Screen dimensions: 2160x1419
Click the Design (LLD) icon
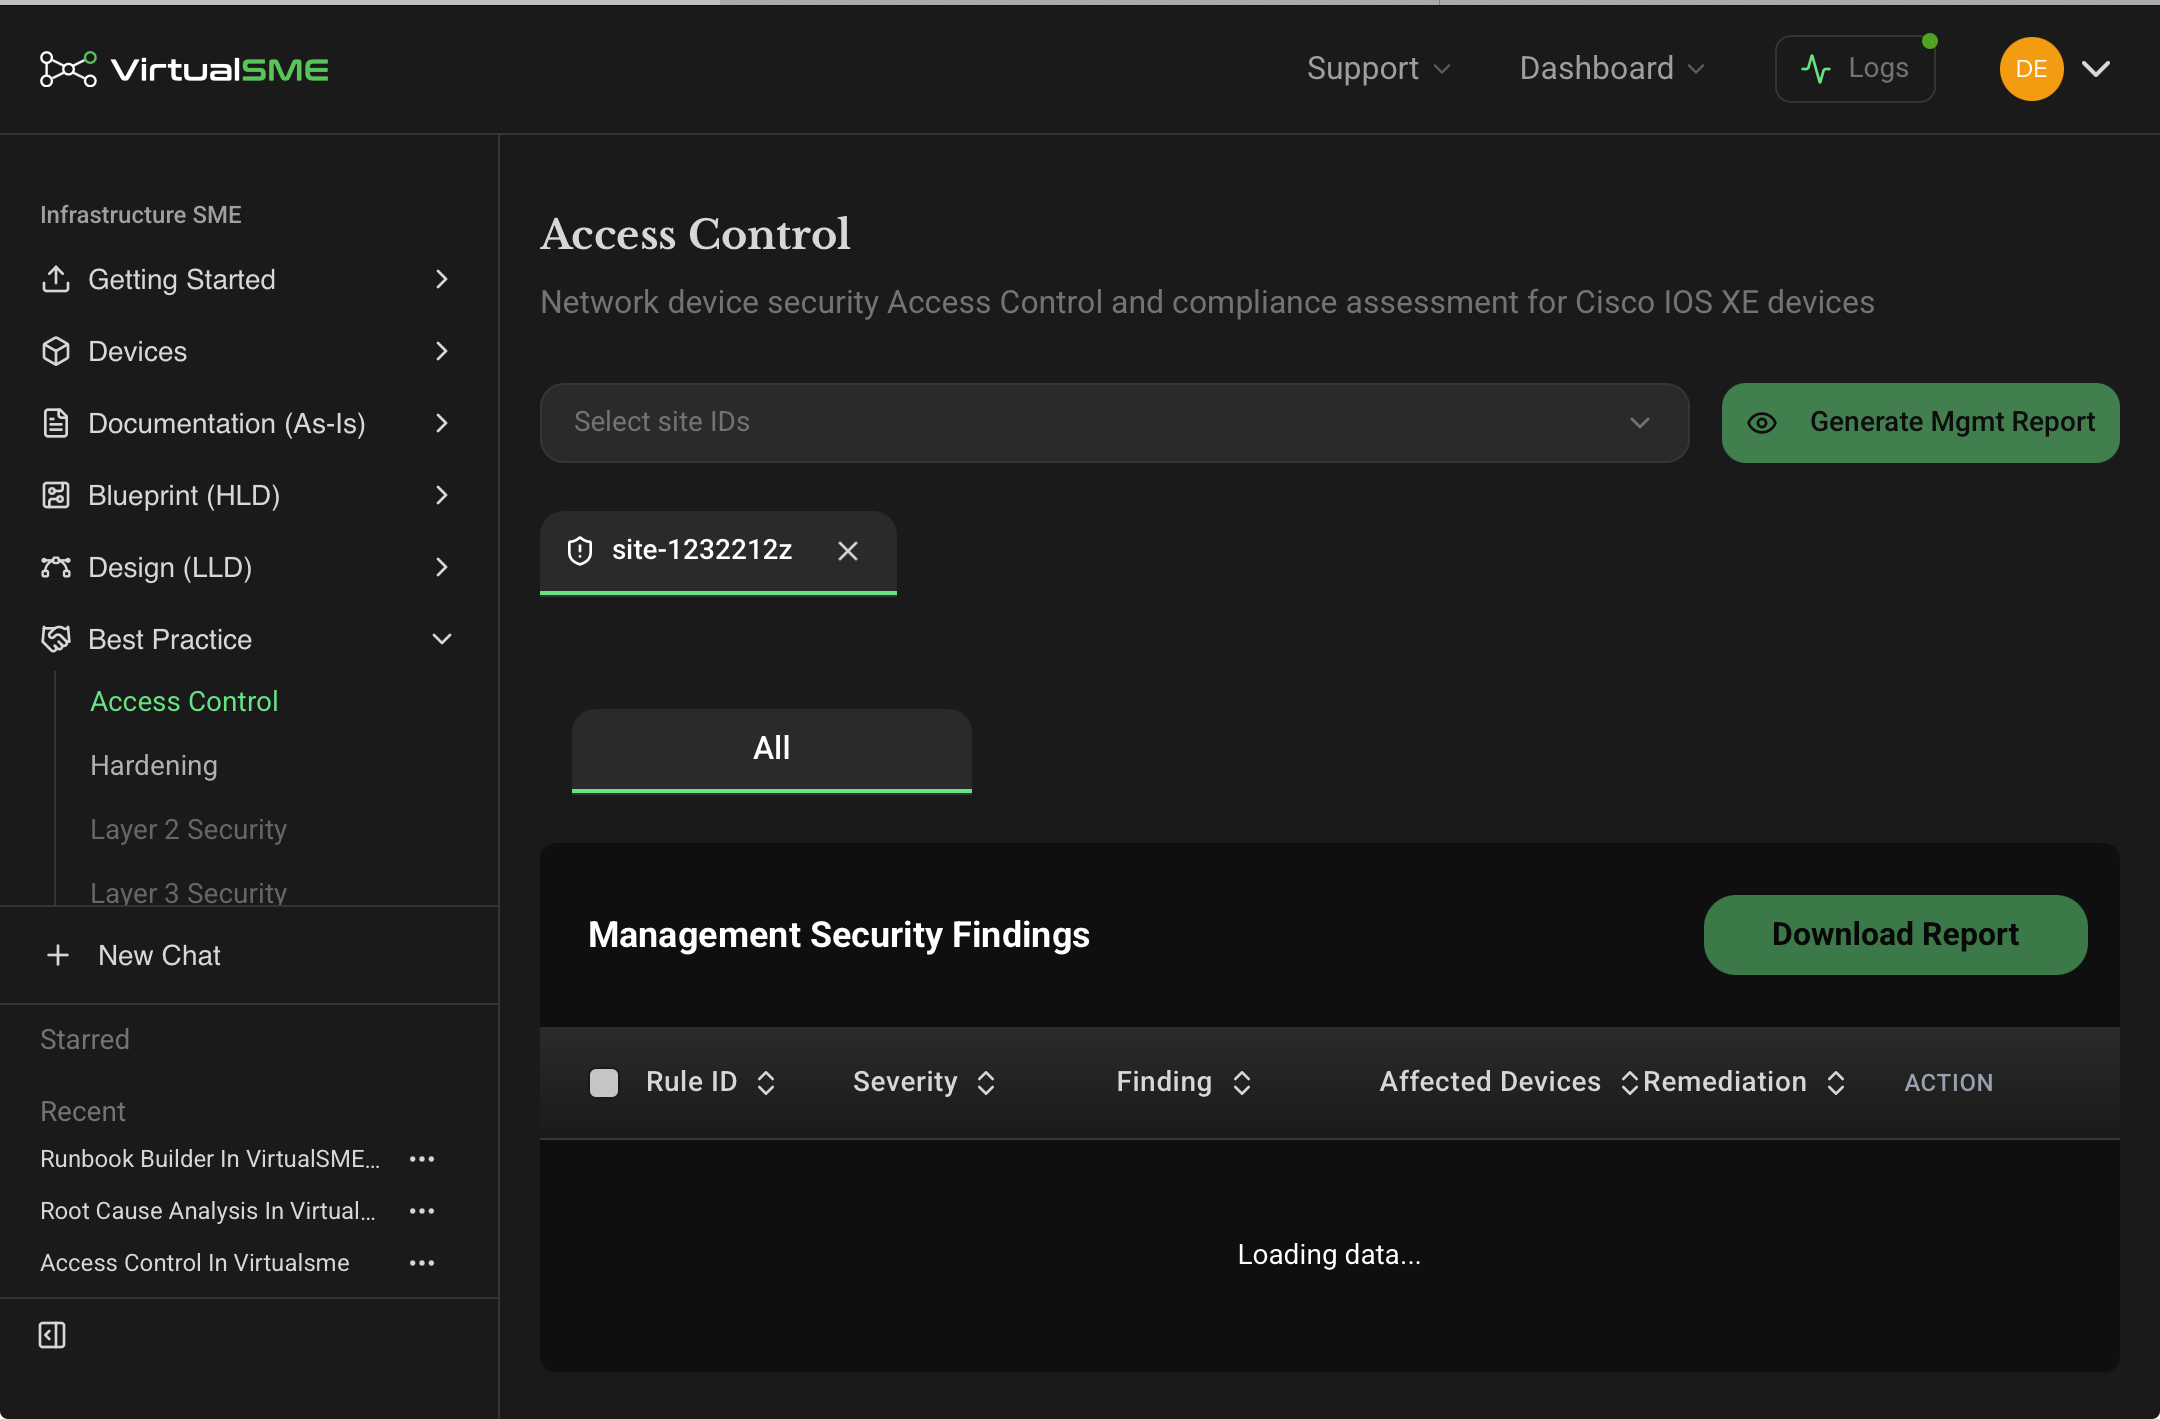point(56,567)
